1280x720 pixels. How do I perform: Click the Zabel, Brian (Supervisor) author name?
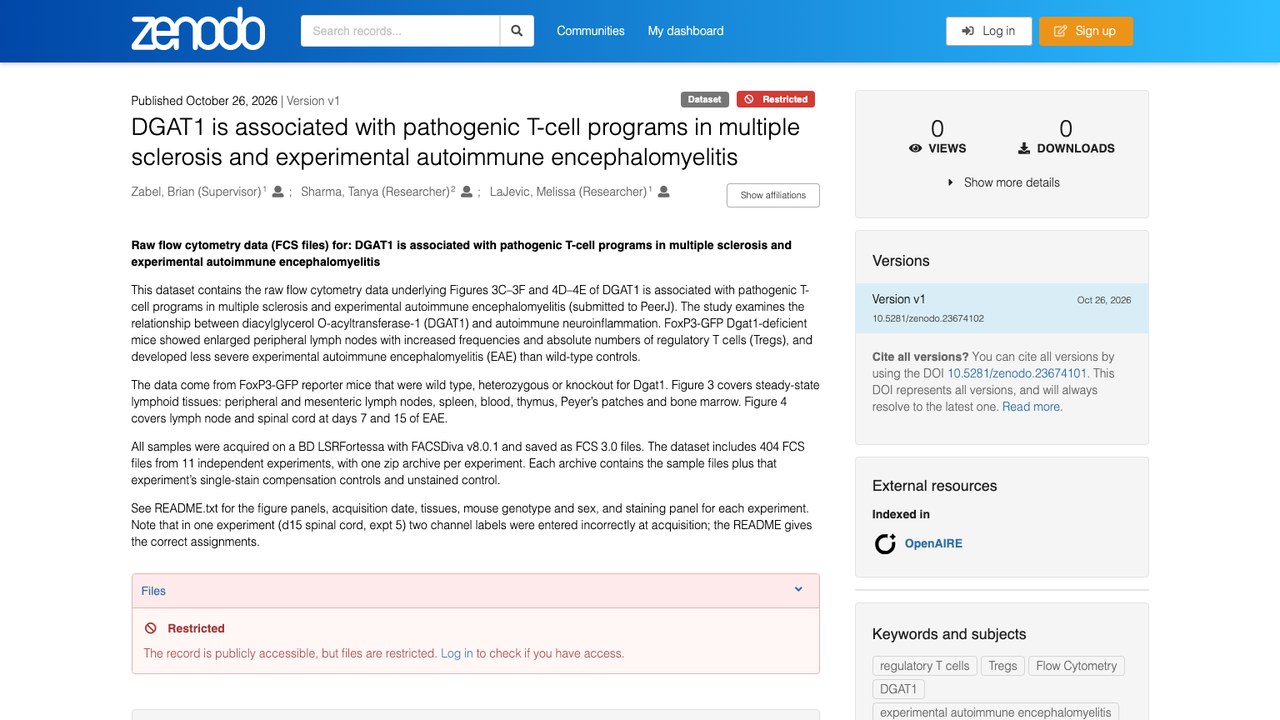pyautogui.click(x=197, y=192)
